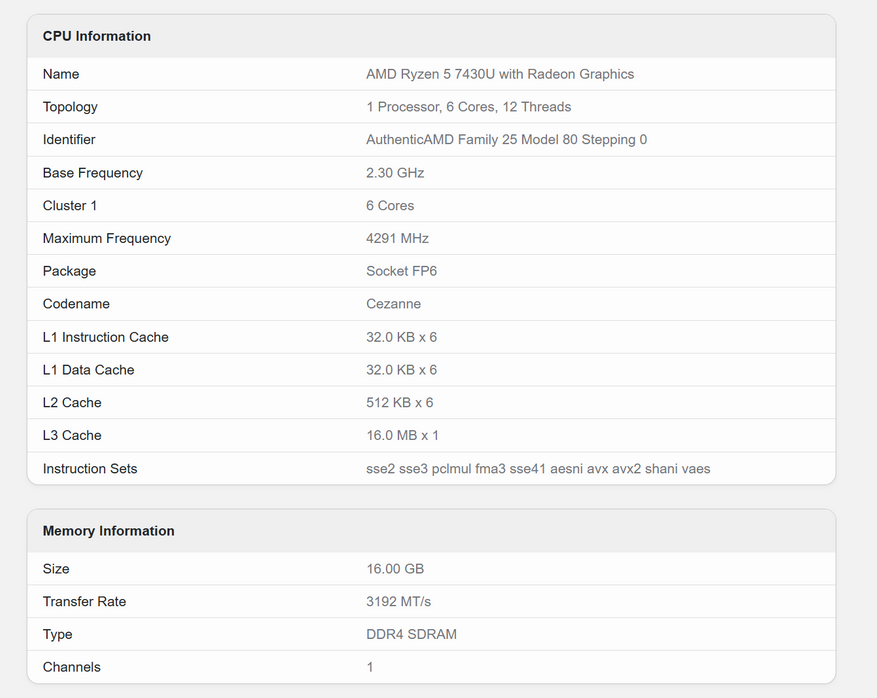Click the Base Frequency row label
Image resolution: width=877 pixels, height=698 pixels.
92,173
